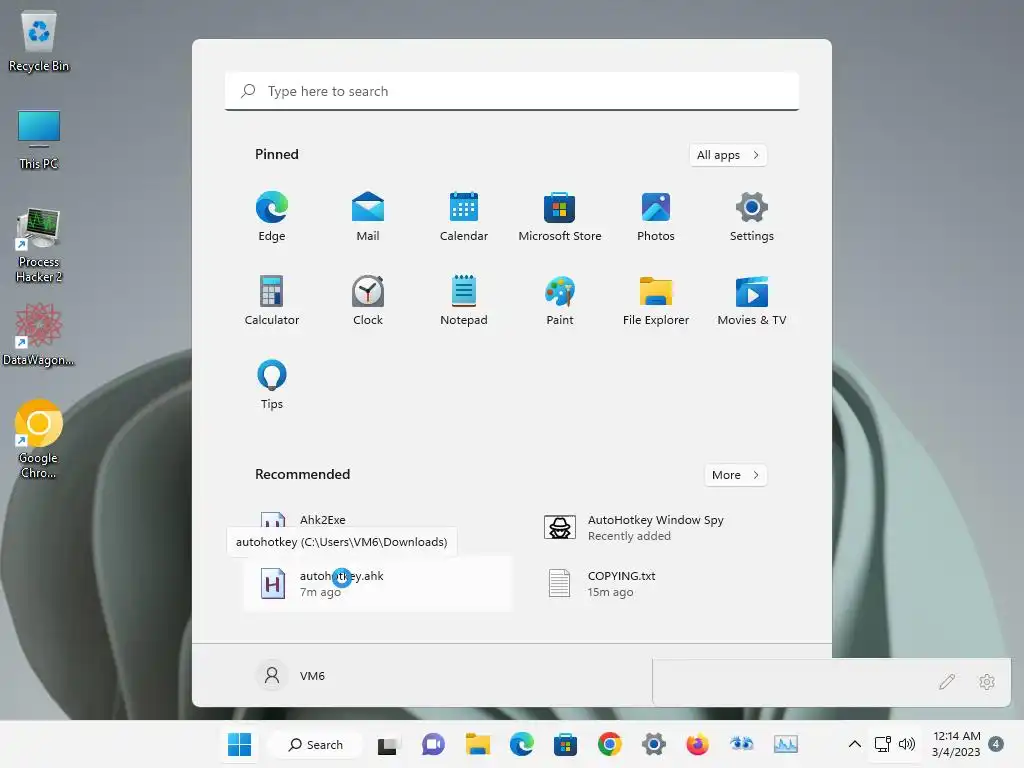Open the Tips app
Viewport: 1024px width, 768px height.
[x=272, y=385]
